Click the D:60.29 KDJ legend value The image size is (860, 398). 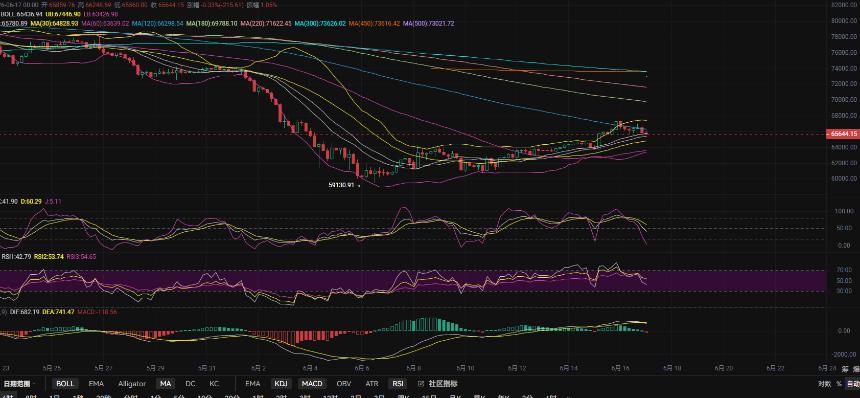tap(31, 202)
